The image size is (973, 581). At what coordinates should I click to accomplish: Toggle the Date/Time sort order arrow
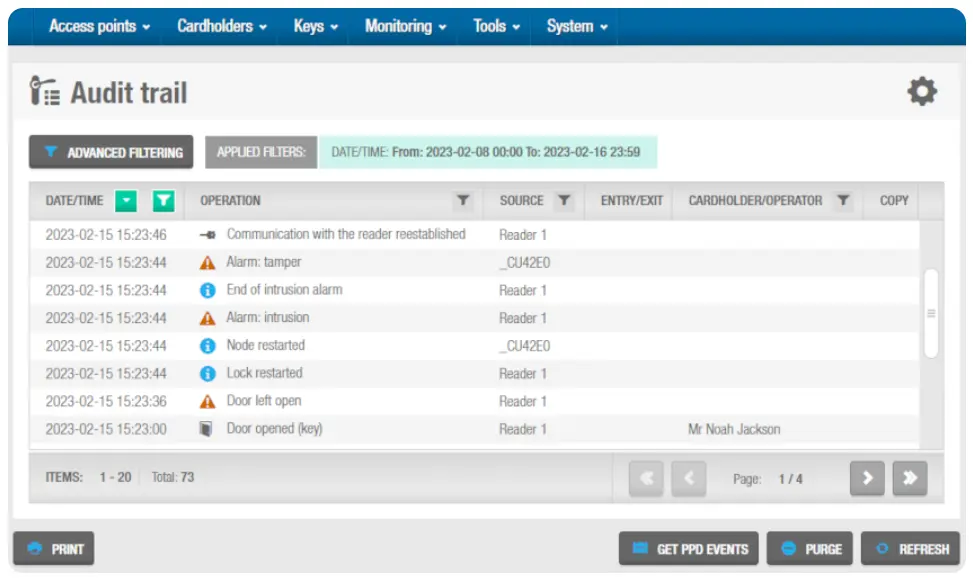[125, 201]
